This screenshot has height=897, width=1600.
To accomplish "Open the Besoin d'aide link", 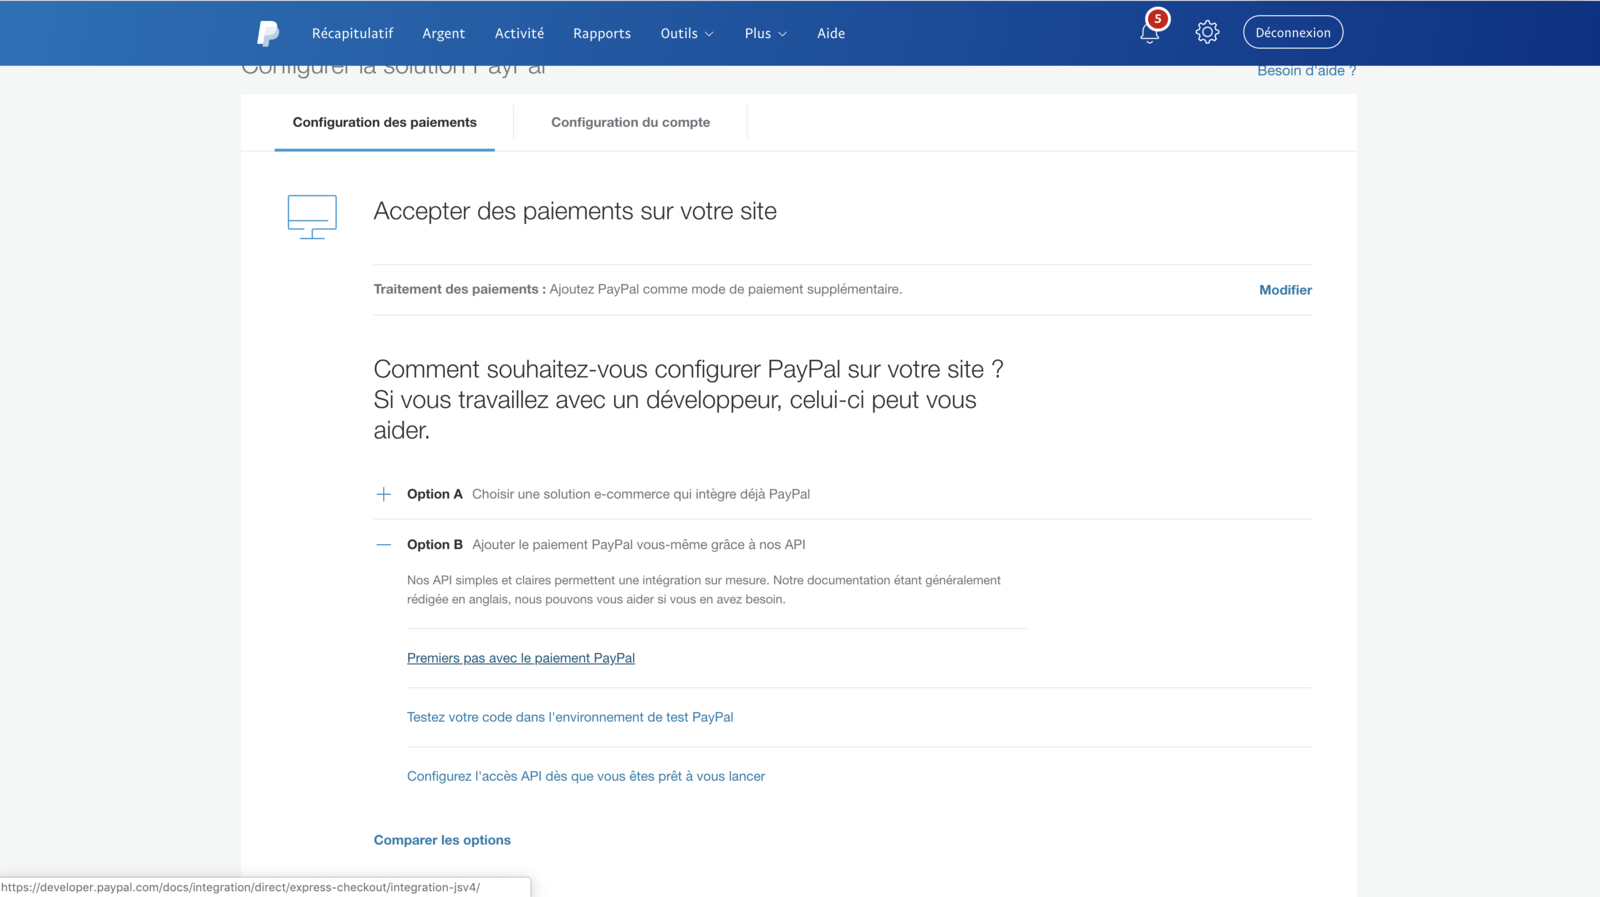I will click(x=1306, y=71).
